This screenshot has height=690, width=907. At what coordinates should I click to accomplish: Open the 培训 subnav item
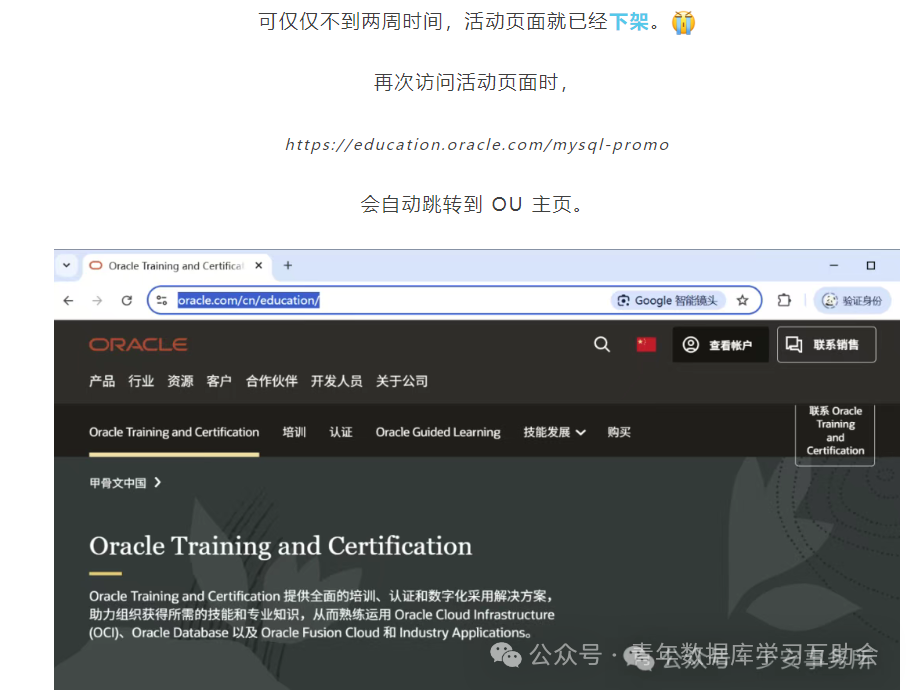click(x=294, y=432)
